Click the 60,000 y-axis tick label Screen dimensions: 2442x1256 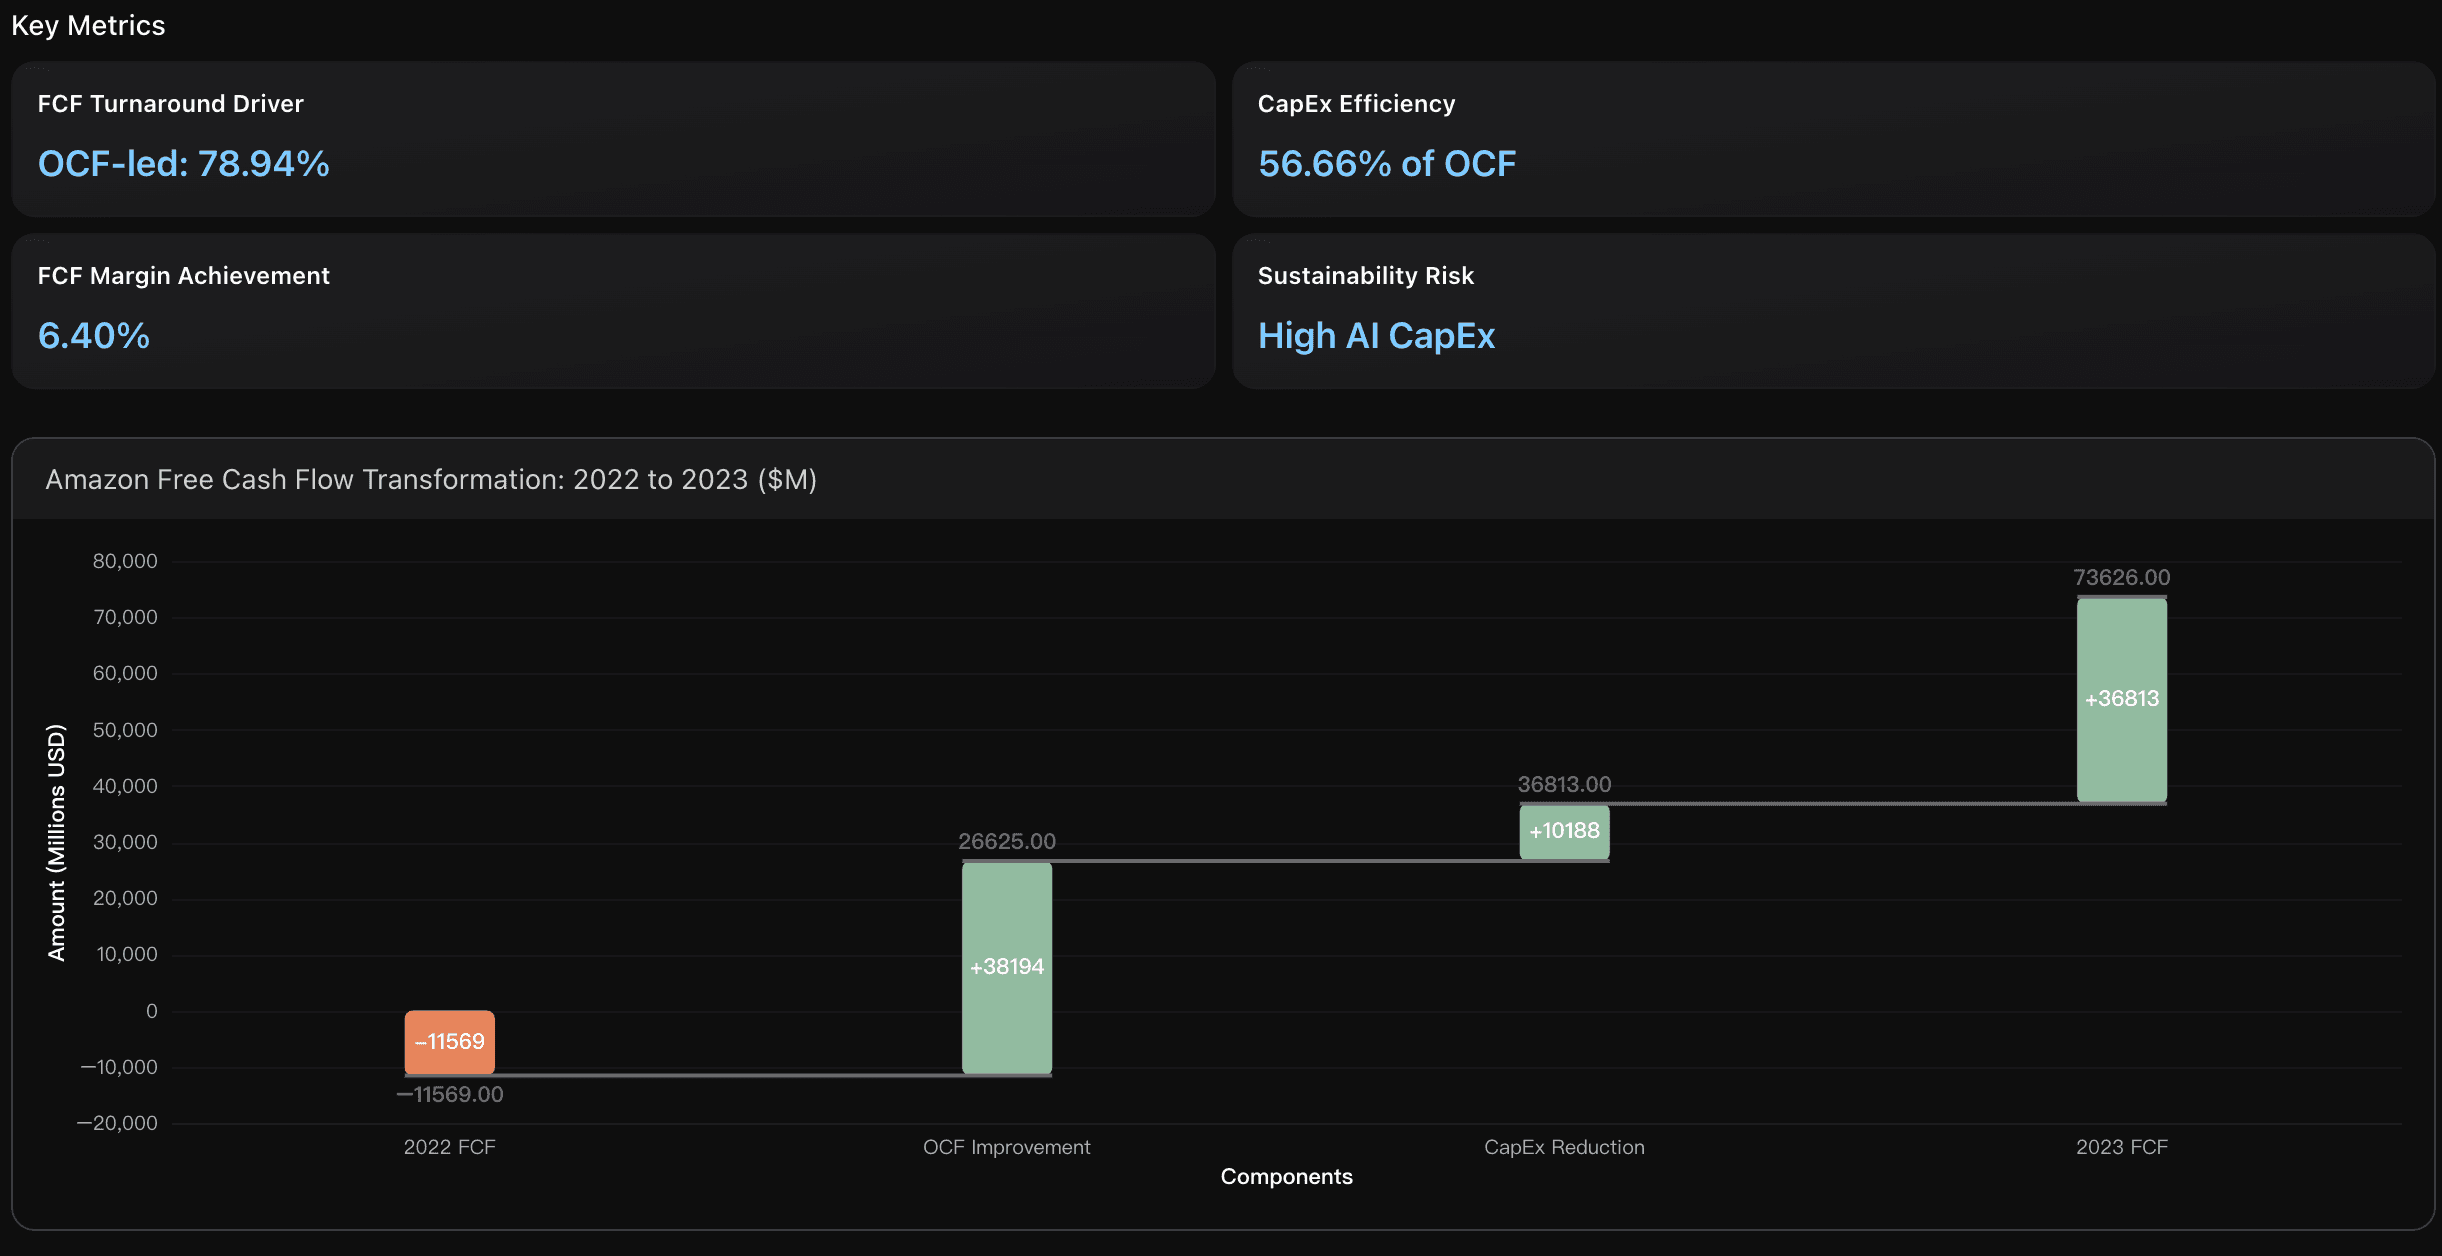pos(125,674)
